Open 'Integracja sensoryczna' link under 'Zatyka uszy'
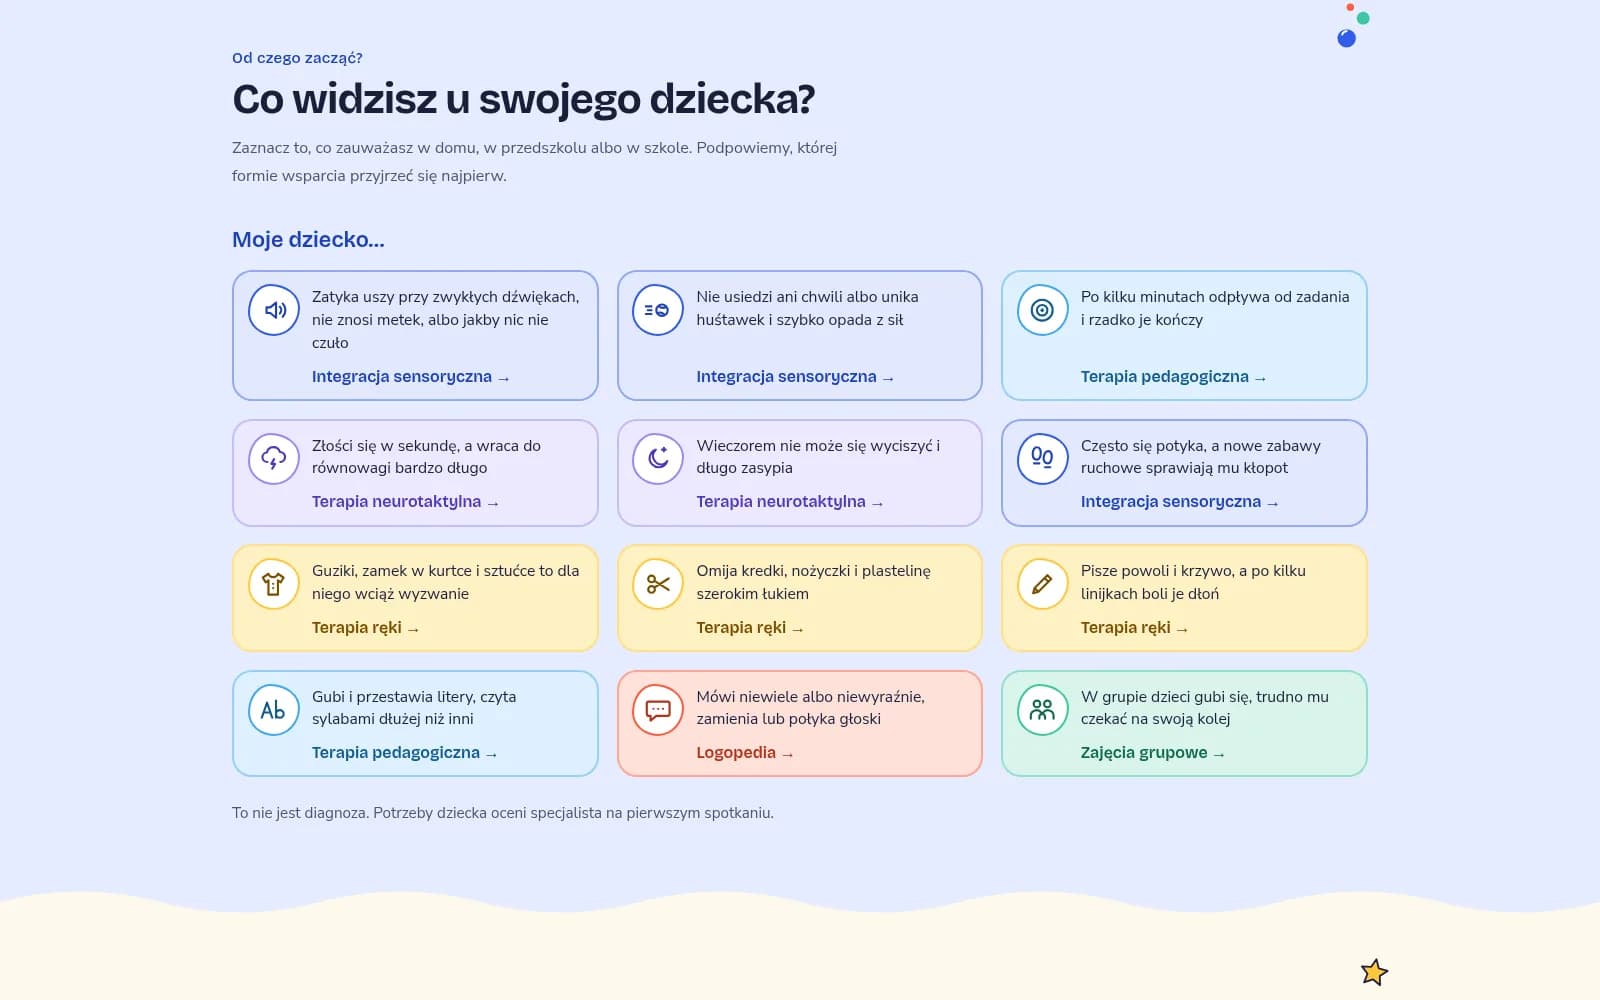 click(x=411, y=377)
